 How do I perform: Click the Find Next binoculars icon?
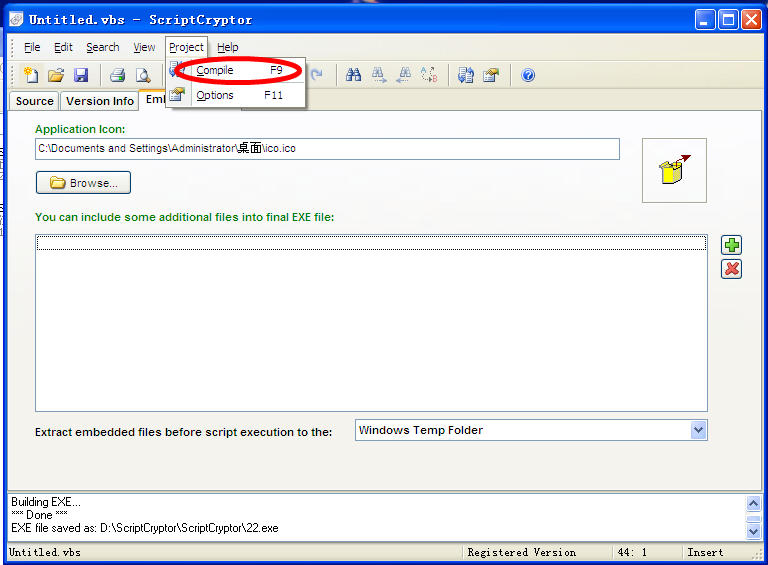[x=378, y=75]
